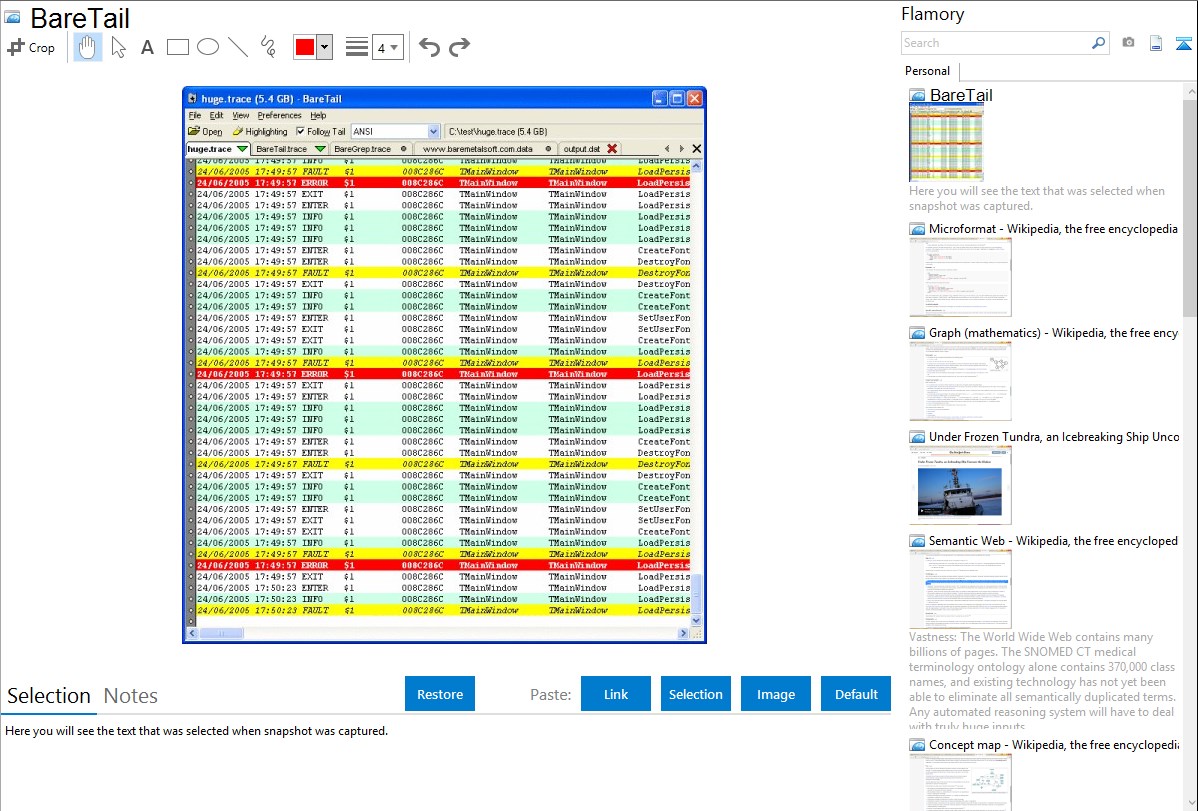
Task: Open the Under Frozen Tundra snapshot thumbnail
Action: (x=960, y=485)
